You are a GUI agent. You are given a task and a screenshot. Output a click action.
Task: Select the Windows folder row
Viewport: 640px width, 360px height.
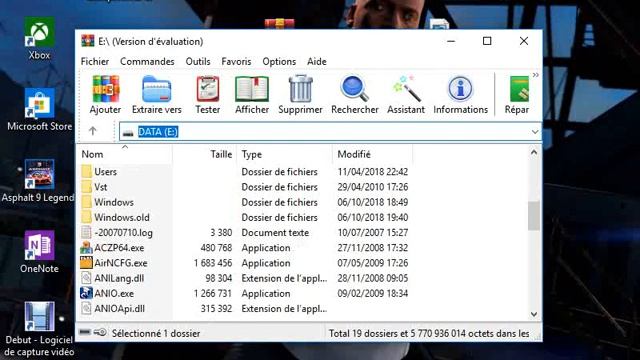coord(245,202)
